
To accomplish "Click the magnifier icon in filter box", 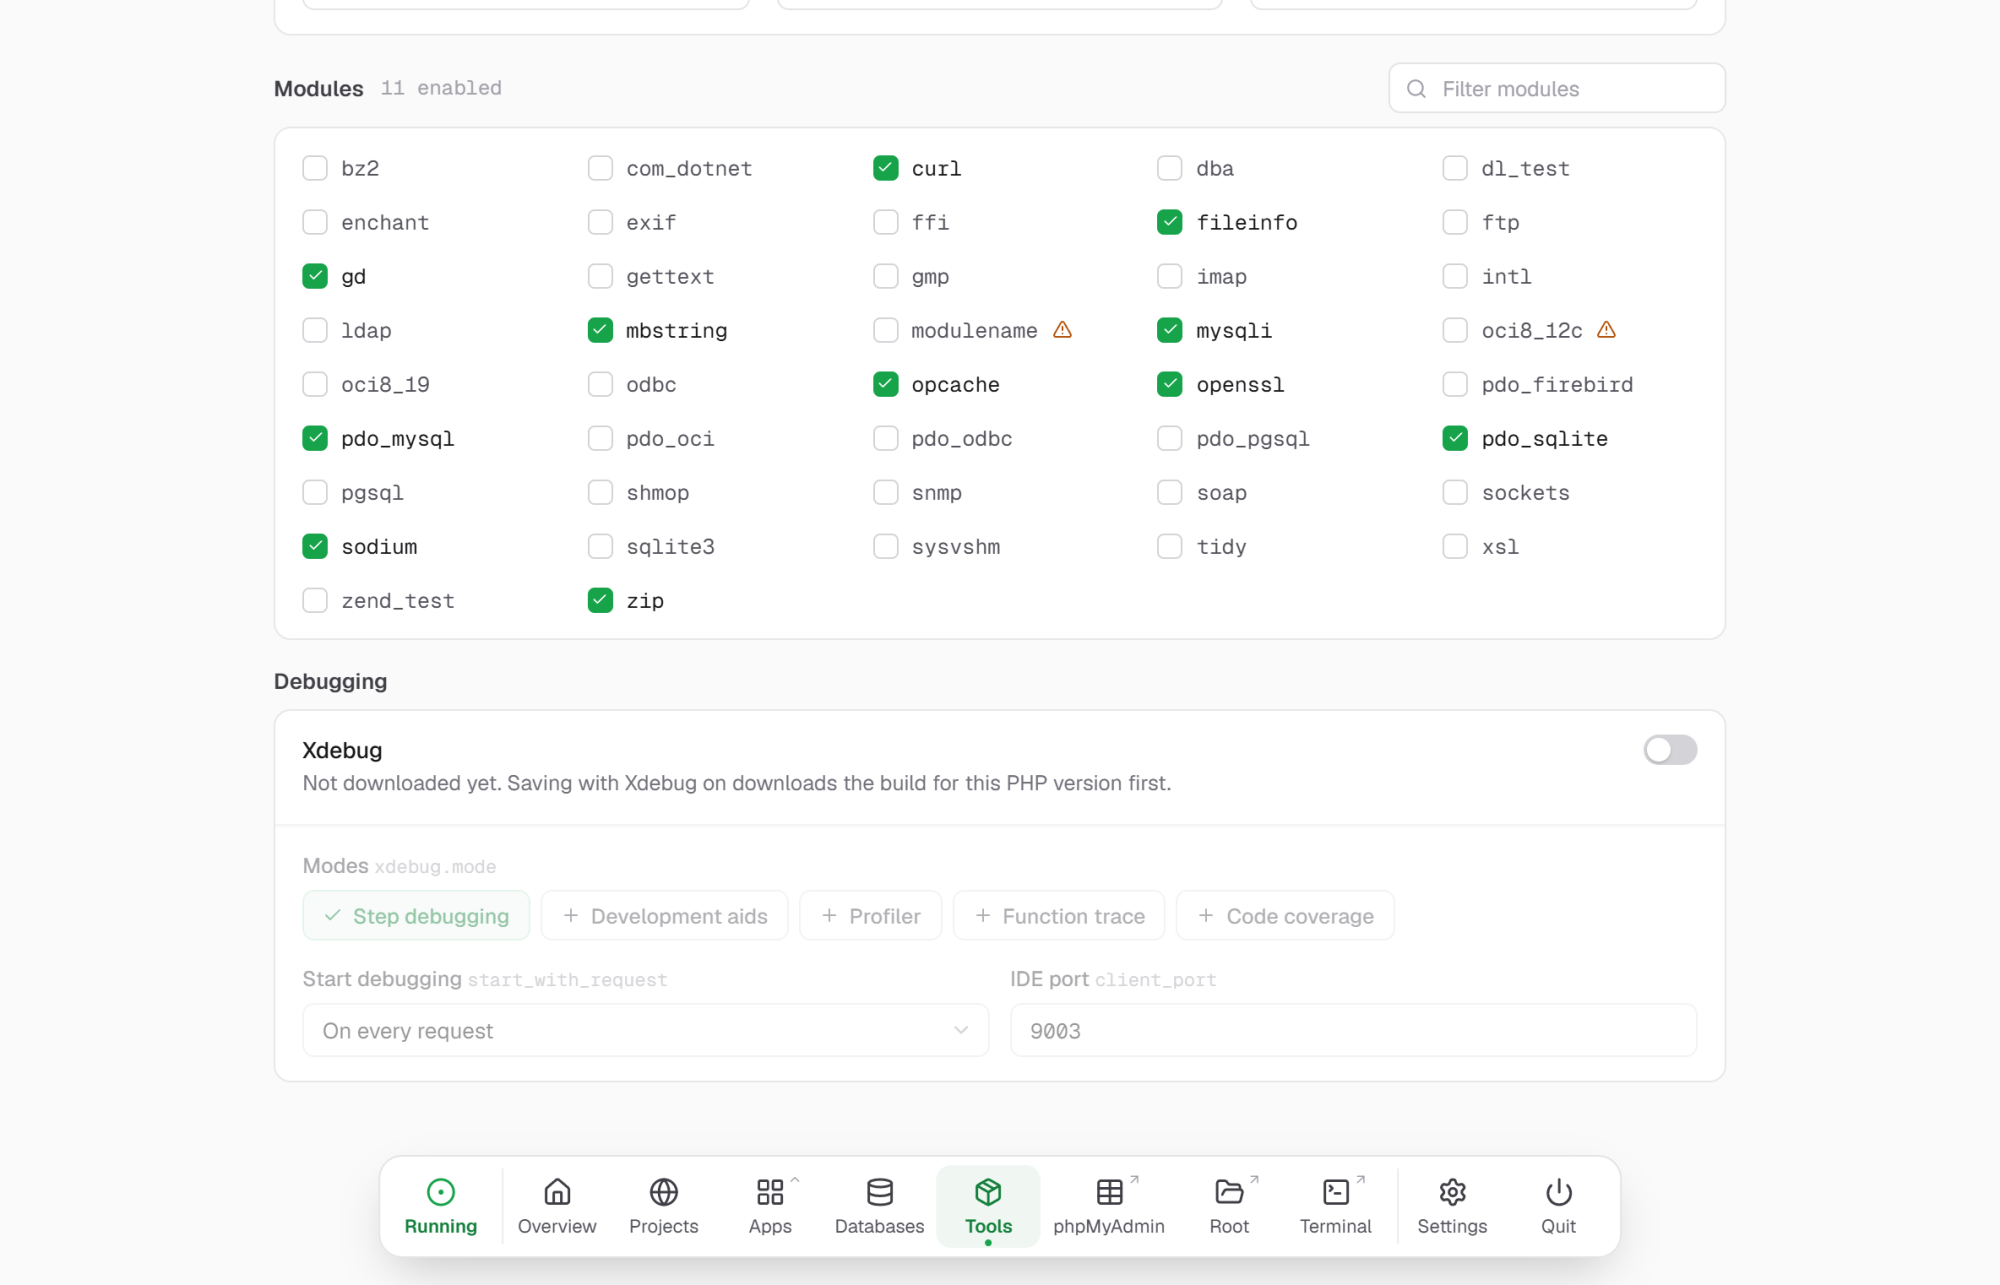I will (x=1416, y=89).
